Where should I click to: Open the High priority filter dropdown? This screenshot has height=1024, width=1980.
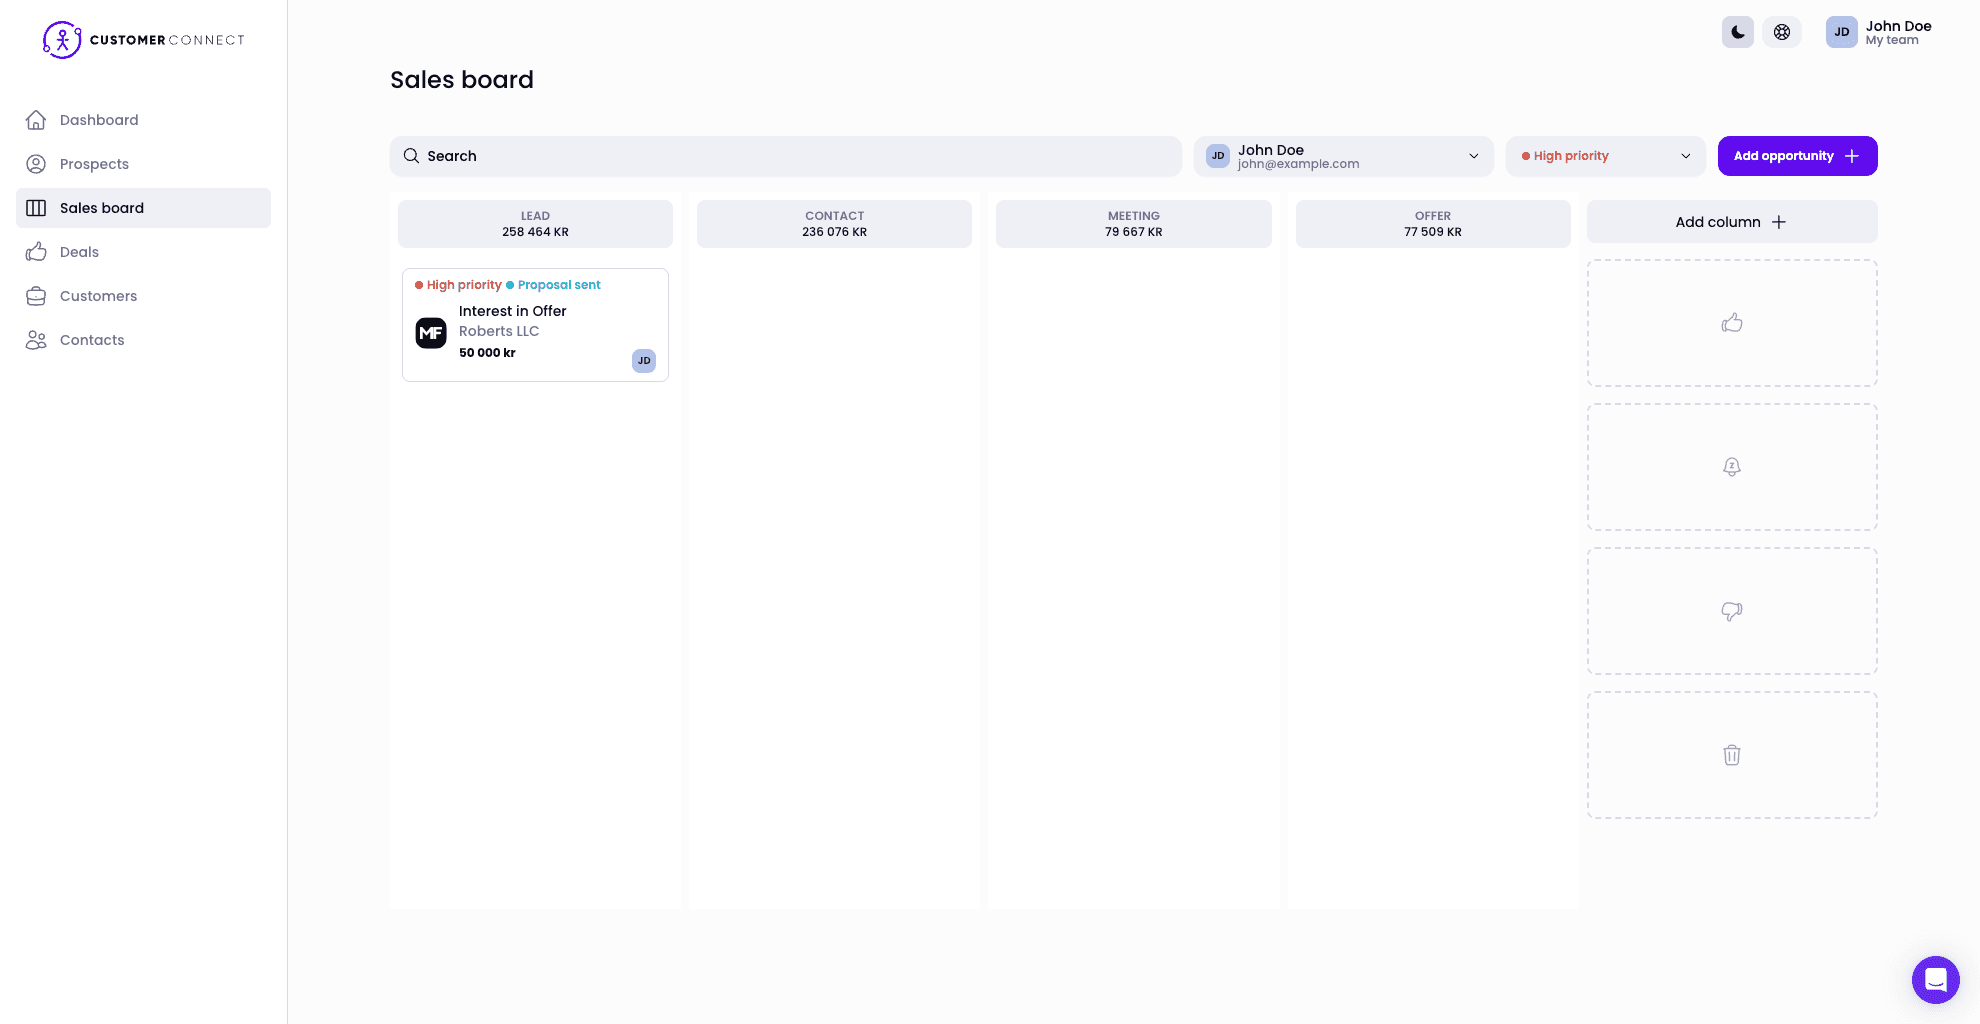(1604, 156)
